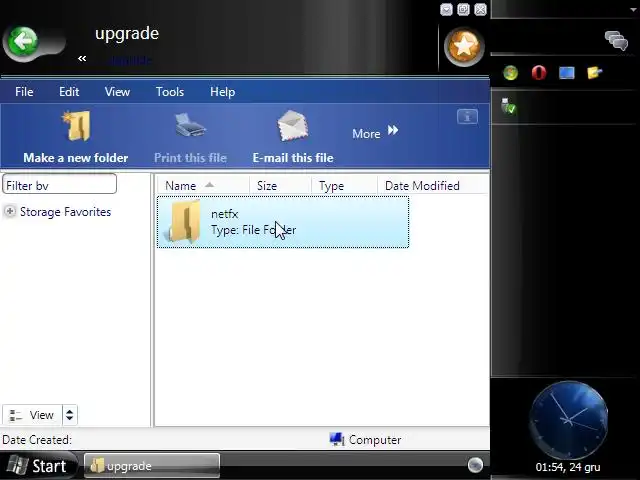The height and width of the screenshot is (480, 640).
Task: Click the blue monitor icon in sidebar
Action: coord(567,73)
